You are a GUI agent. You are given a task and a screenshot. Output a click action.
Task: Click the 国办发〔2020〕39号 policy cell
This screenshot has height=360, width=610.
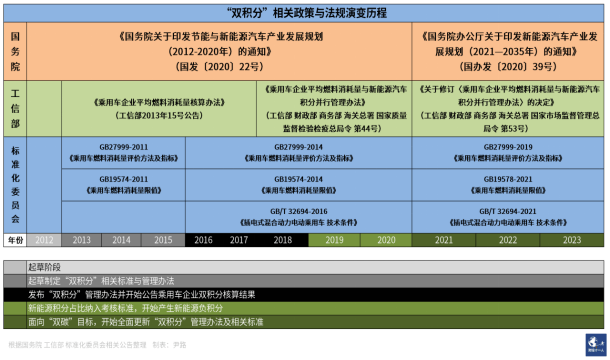pos(508,51)
